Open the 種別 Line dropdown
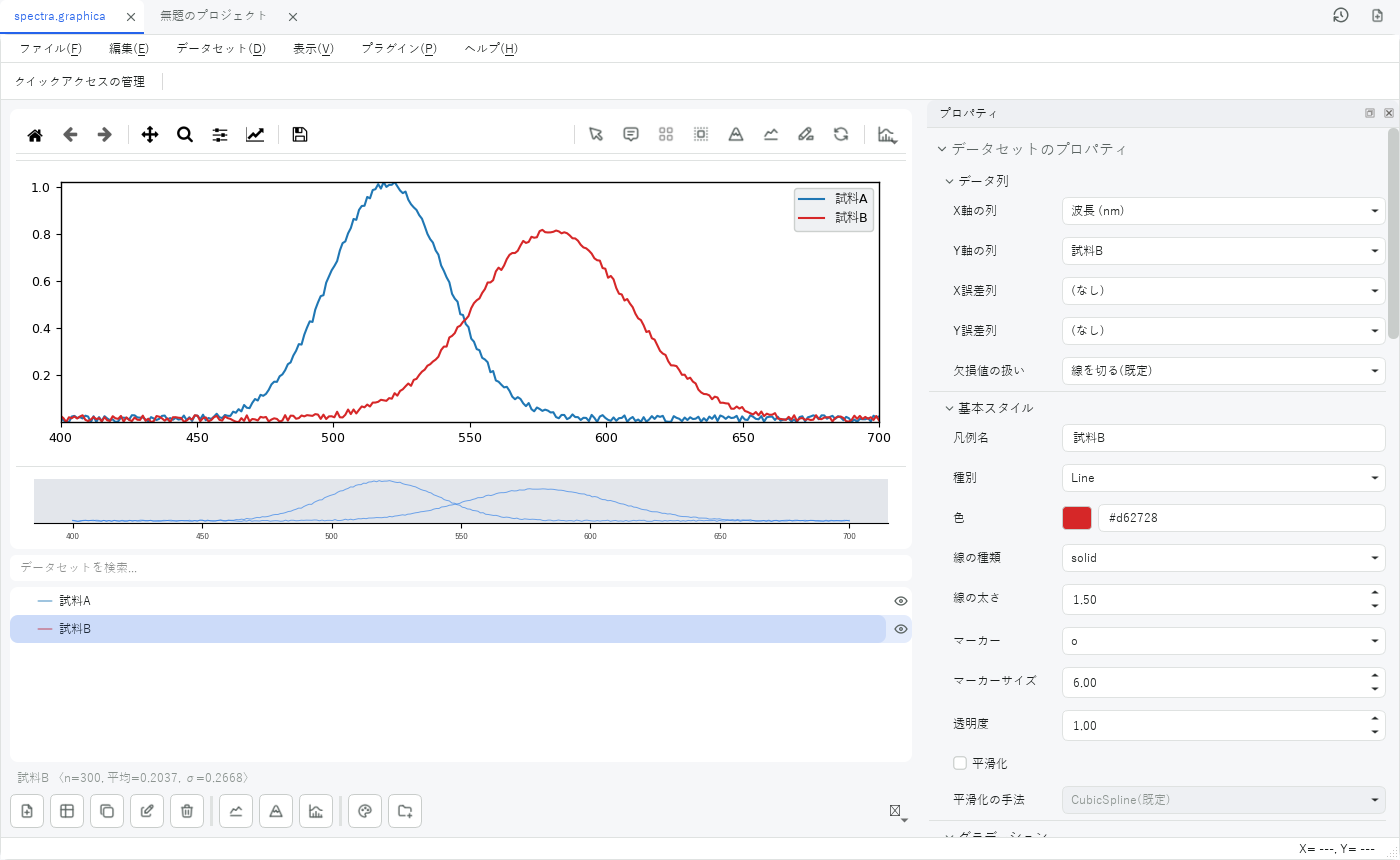1400x860 pixels. (1223, 478)
